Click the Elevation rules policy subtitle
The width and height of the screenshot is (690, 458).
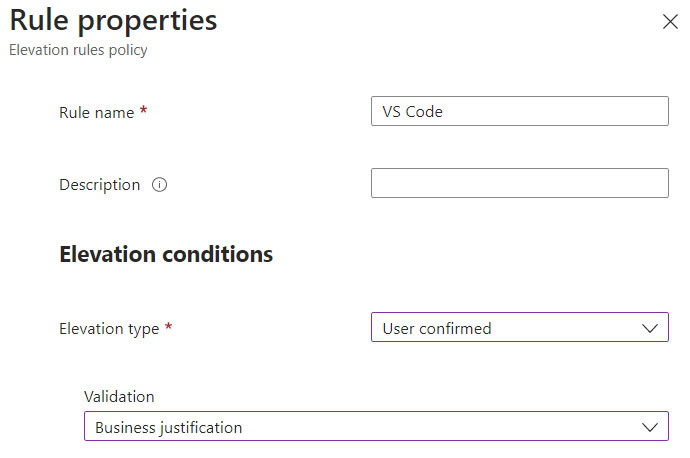coord(78,50)
